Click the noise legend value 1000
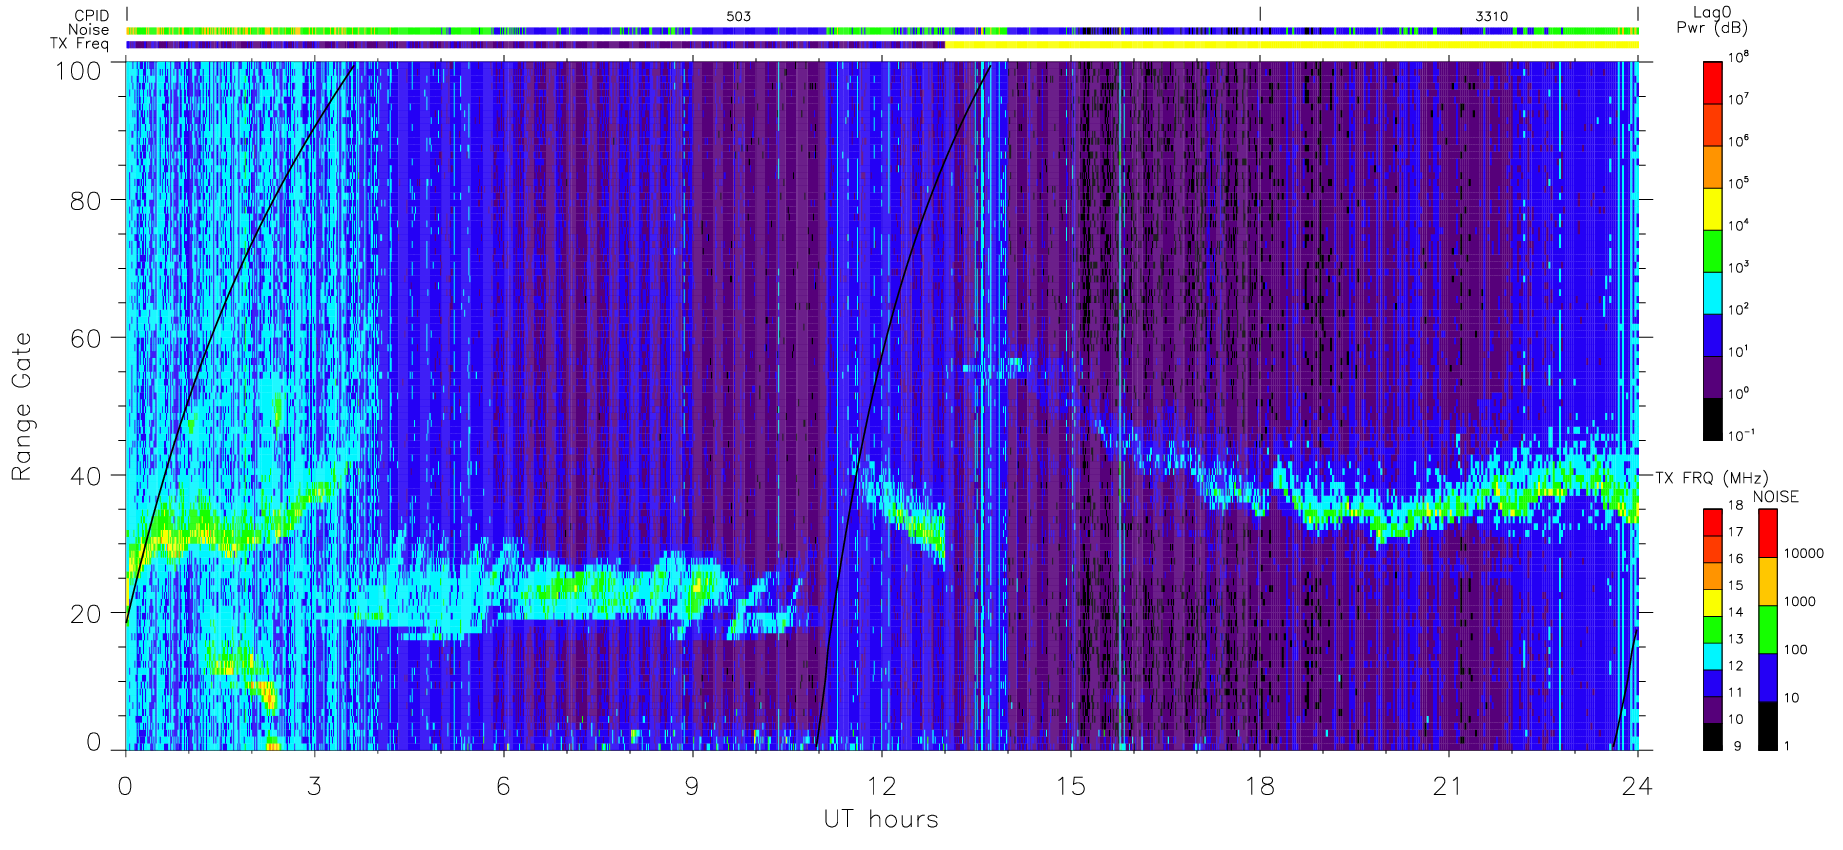The width and height of the screenshot is (1843, 850). coord(1800,601)
